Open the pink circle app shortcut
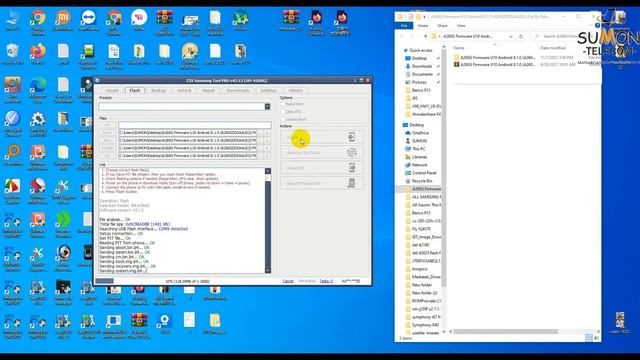The height and width of the screenshot is (360, 640). coord(139,18)
